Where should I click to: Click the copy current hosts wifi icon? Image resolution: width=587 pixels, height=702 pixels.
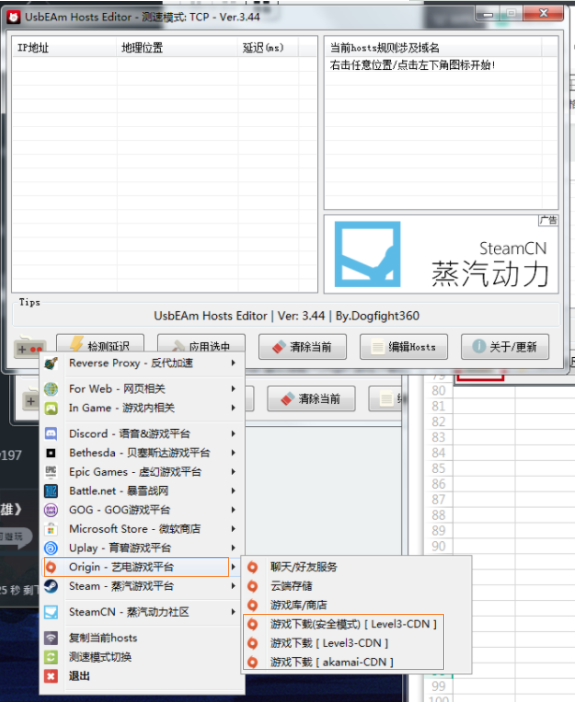click(51, 638)
